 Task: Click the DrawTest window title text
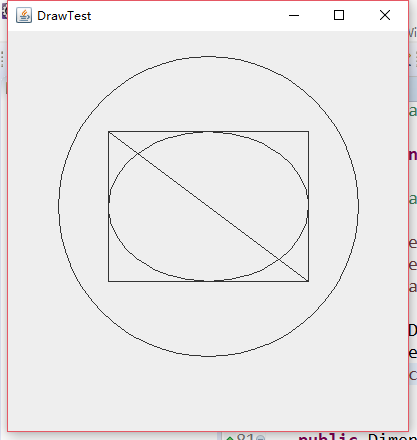click(x=64, y=16)
